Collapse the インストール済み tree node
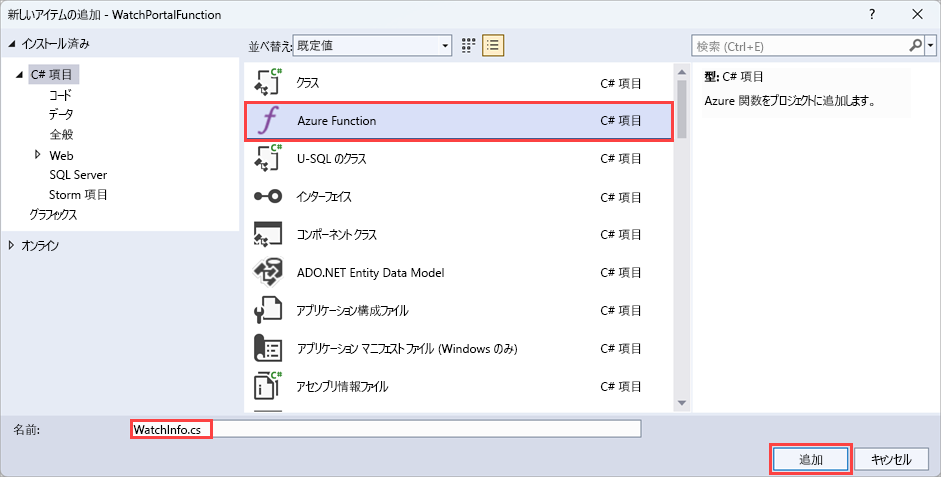941x477 pixels. point(11,44)
